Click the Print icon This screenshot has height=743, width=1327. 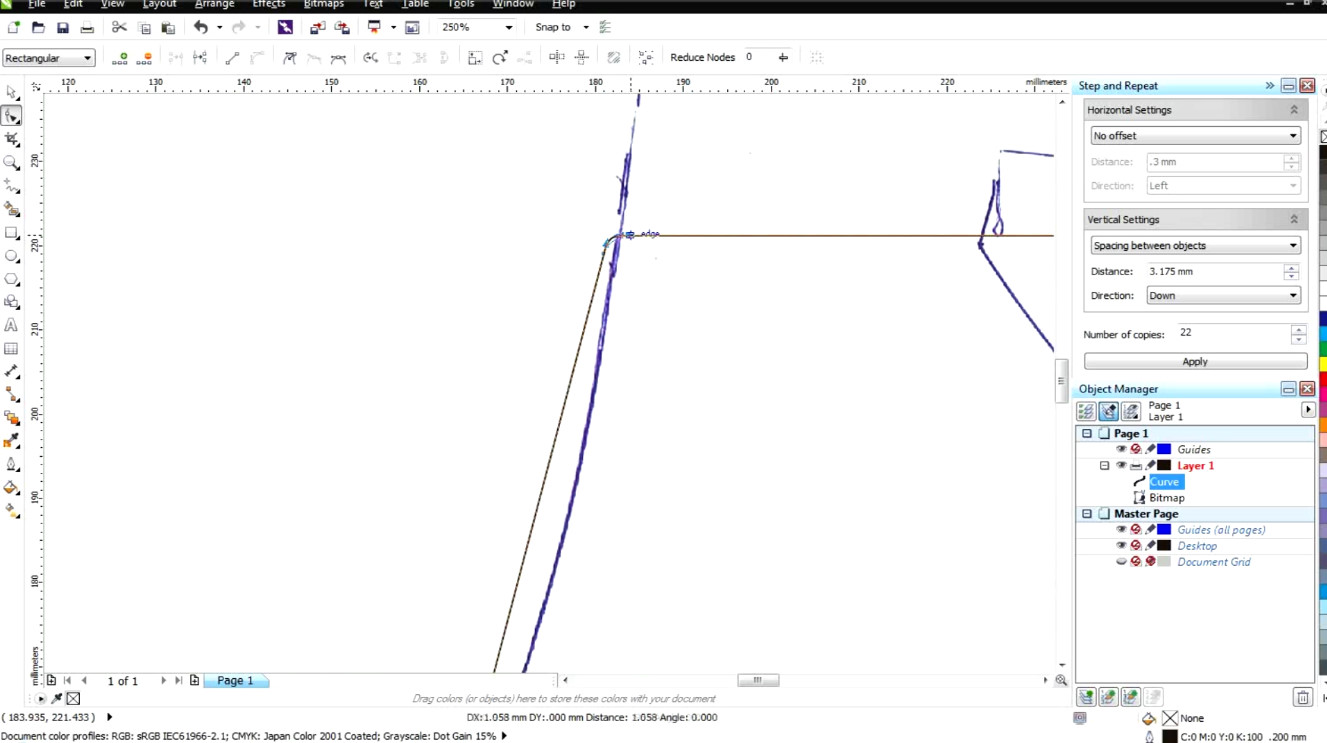(86, 28)
